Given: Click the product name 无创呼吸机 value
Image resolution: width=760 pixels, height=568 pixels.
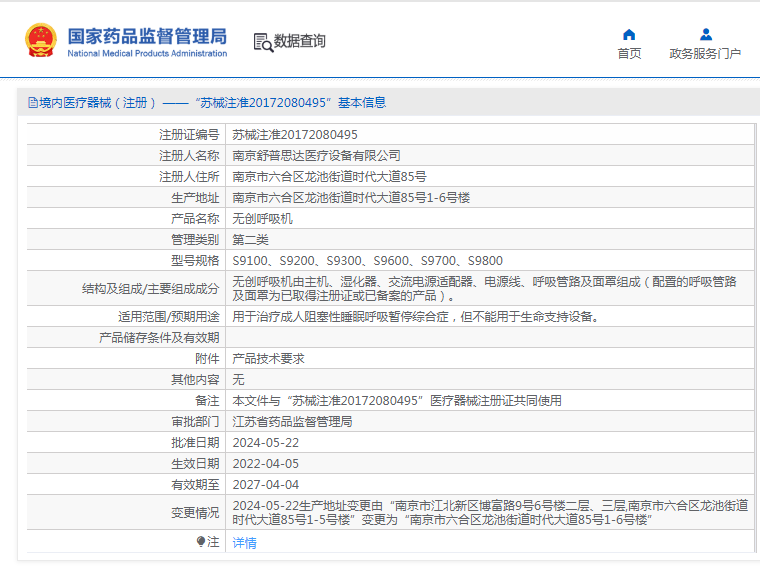Looking at the screenshot, I should click(262, 218).
